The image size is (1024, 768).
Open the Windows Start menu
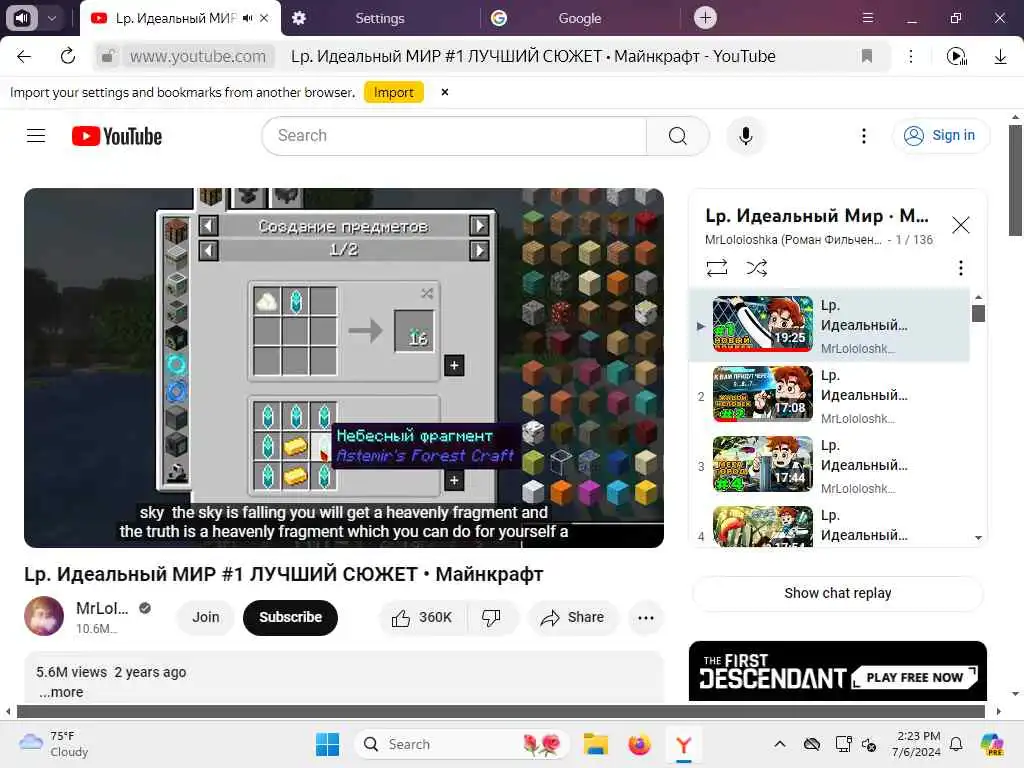(327, 744)
